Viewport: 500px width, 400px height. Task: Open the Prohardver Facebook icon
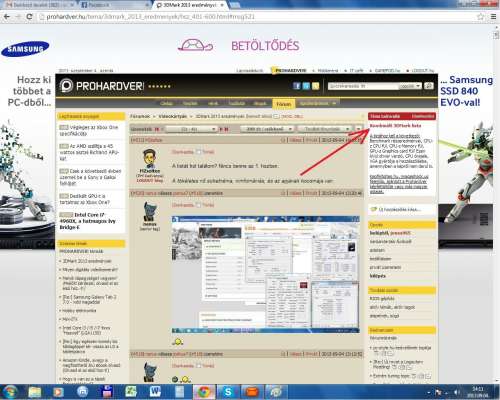click(297, 86)
